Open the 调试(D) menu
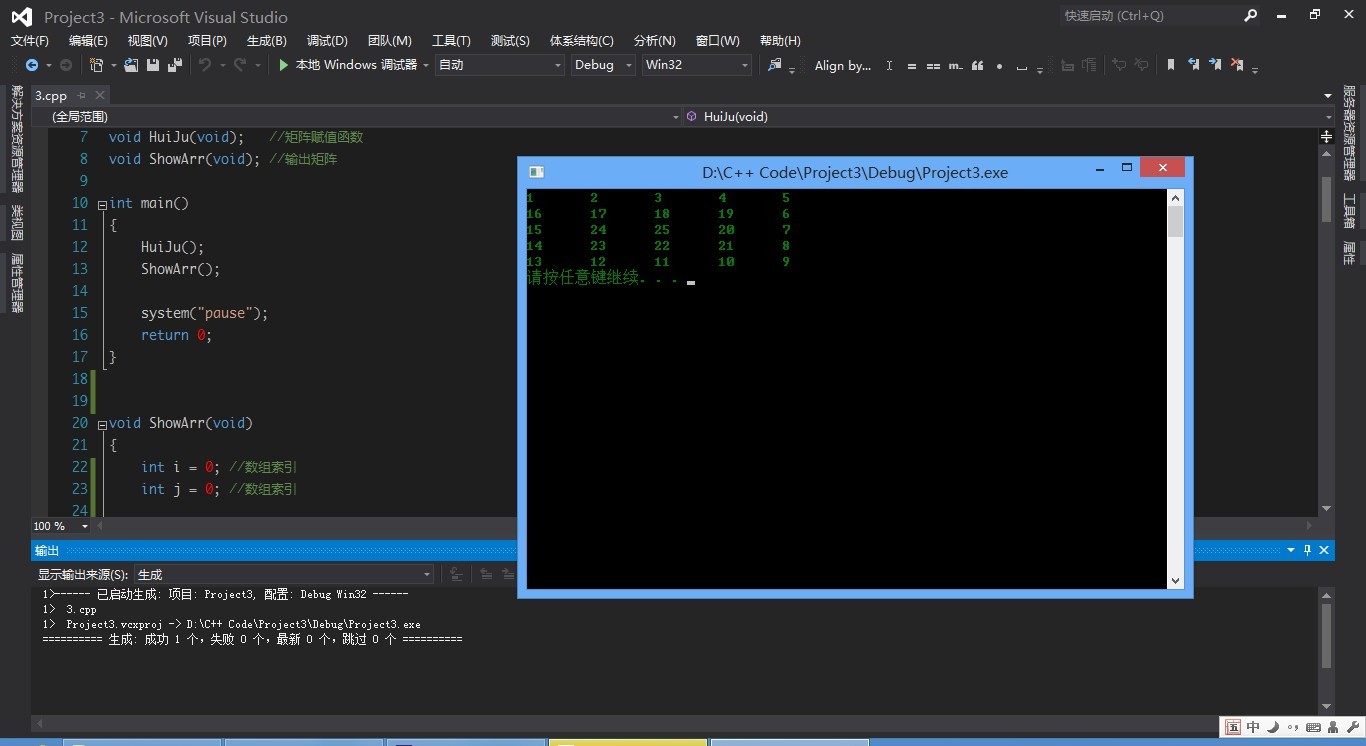Screen dimensions: 1366x746 tap(327, 41)
